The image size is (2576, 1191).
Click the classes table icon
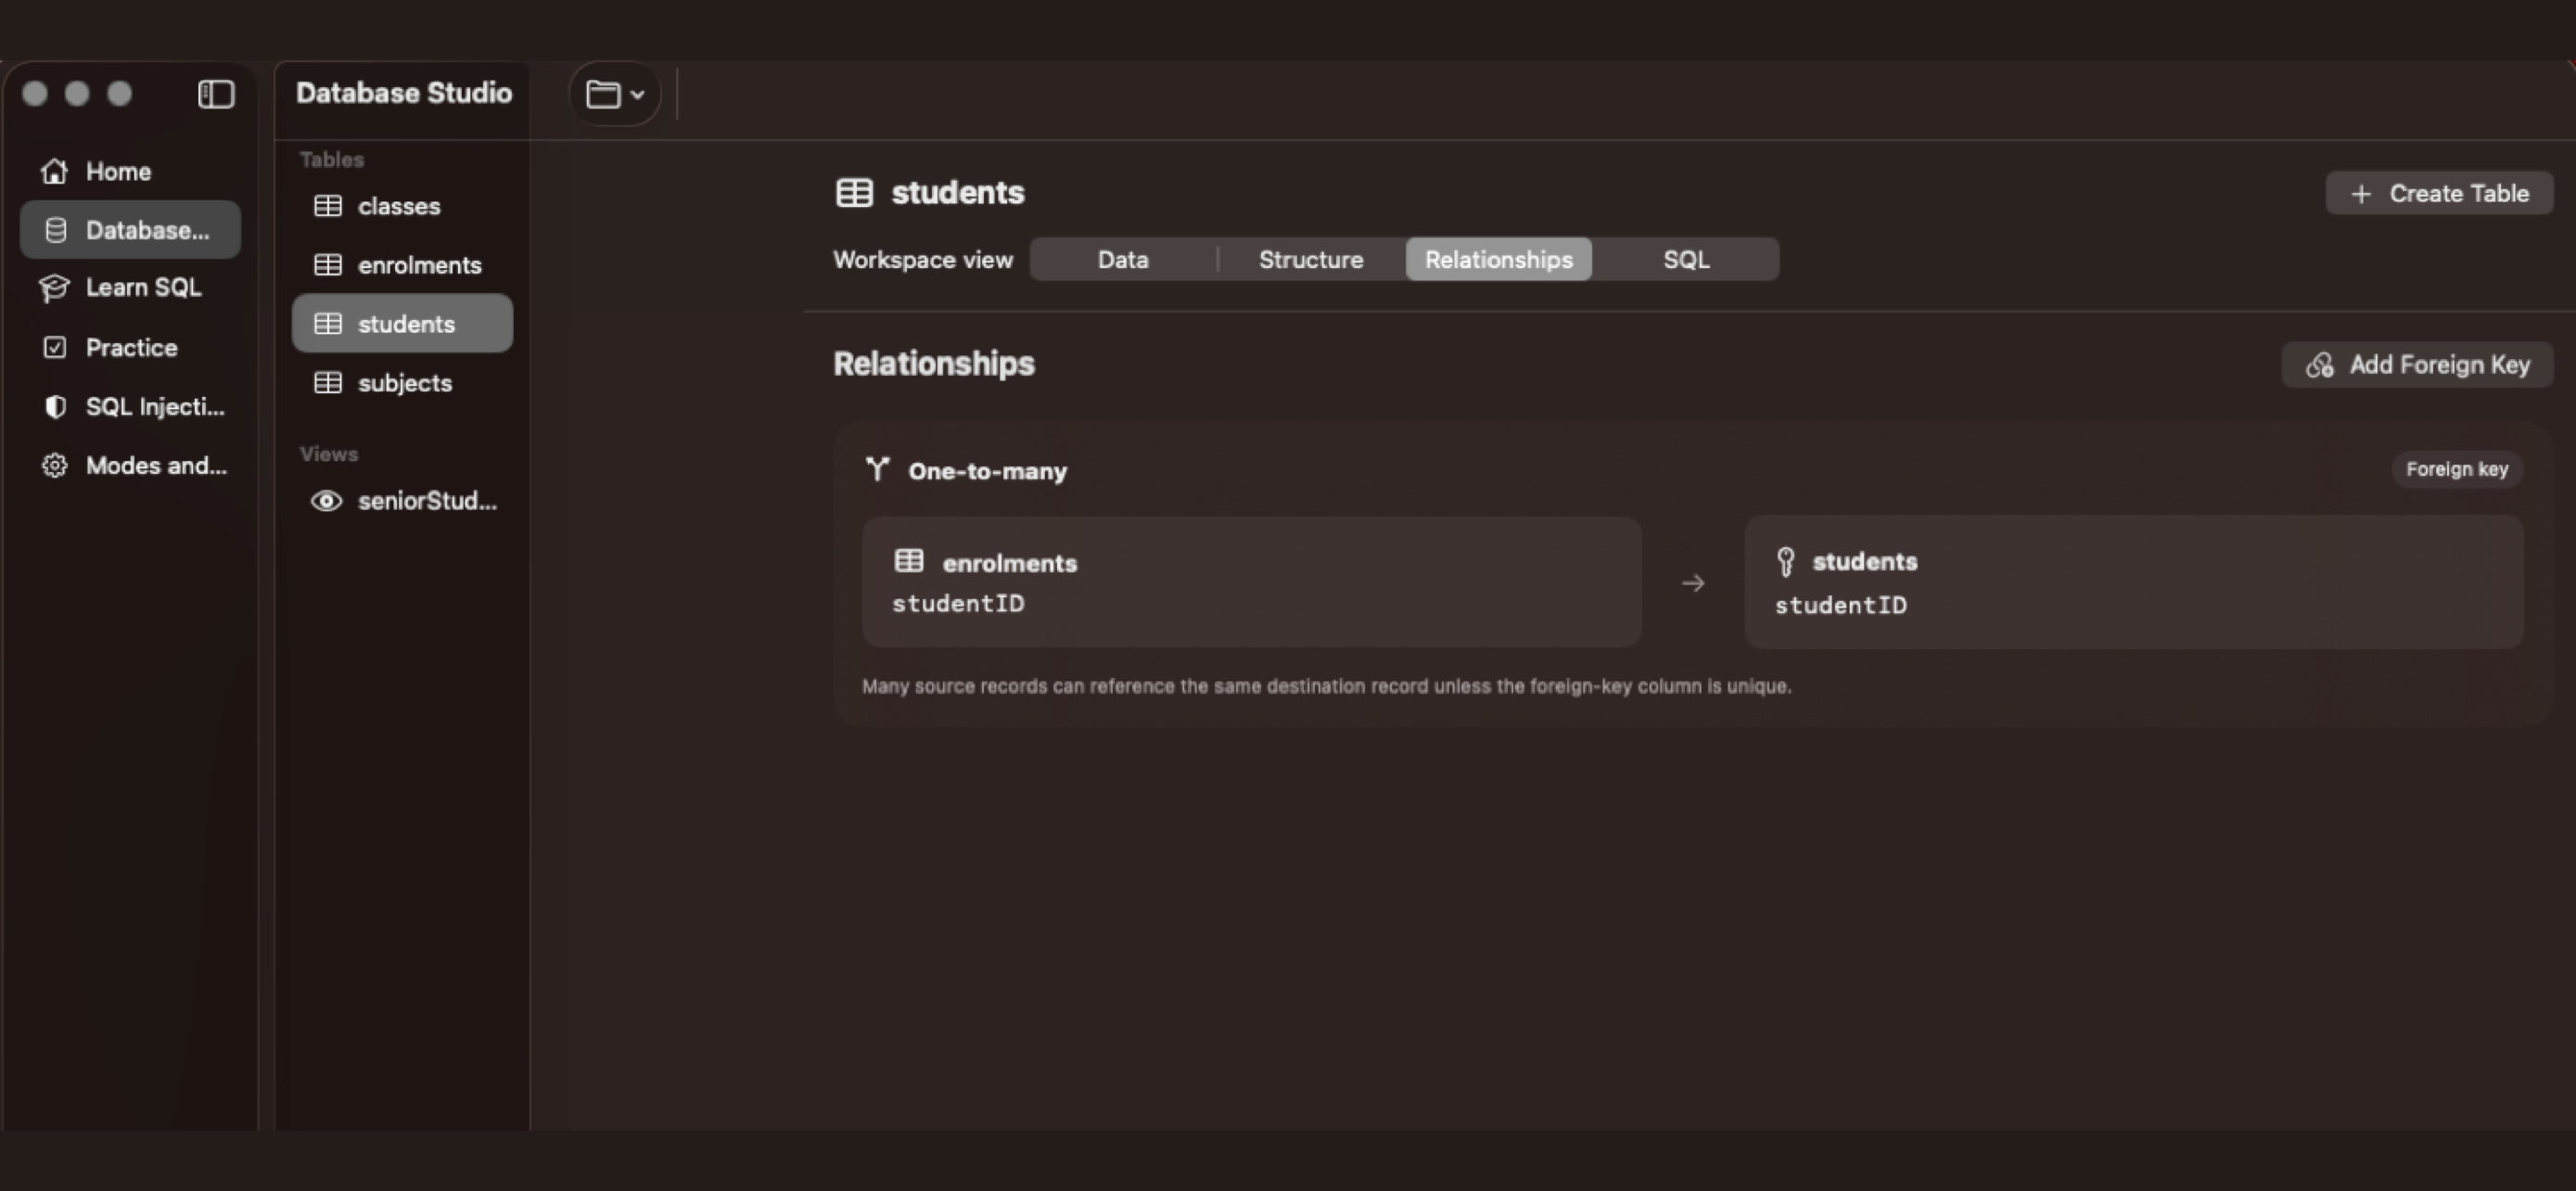(328, 206)
